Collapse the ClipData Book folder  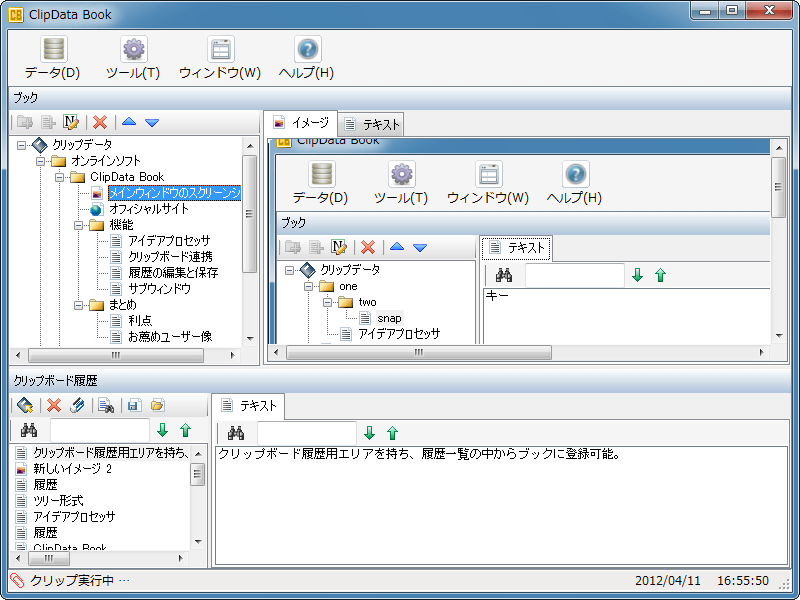pyautogui.click(x=60, y=178)
